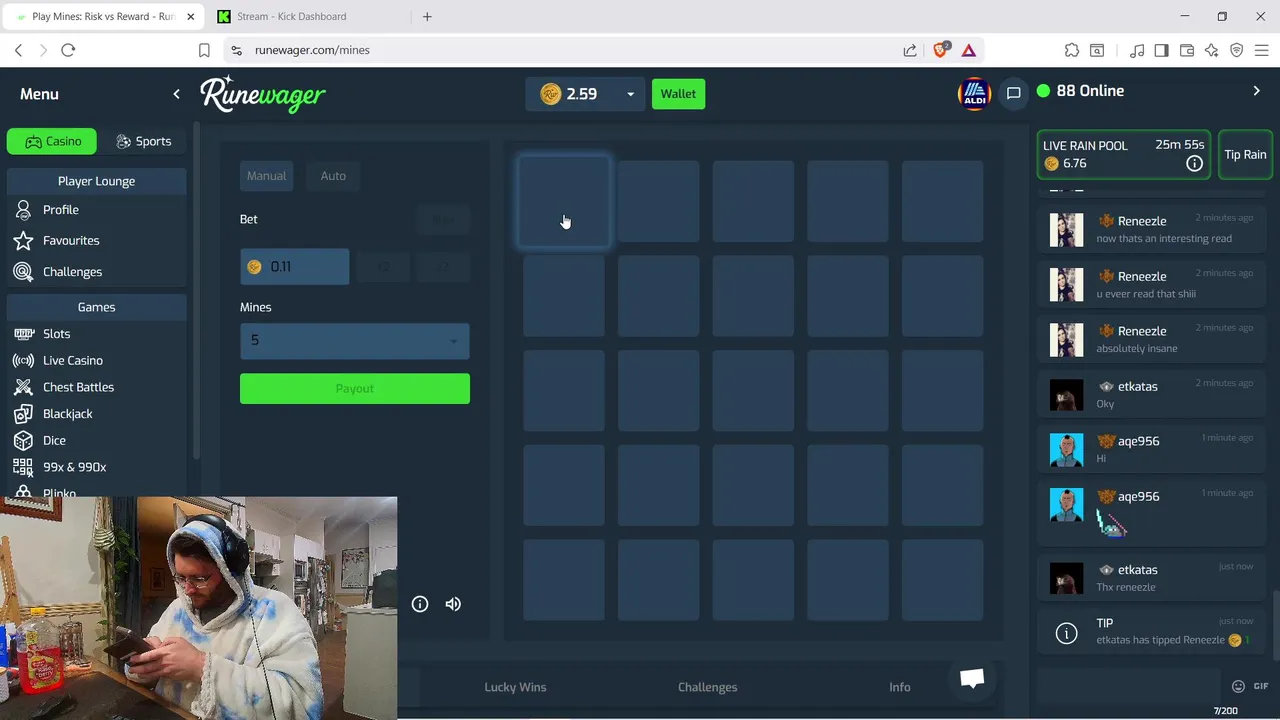The height and width of the screenshot is (720, 1280).
Task: Expand the Mines count dropdown
Action: click(x=355, y=341)
